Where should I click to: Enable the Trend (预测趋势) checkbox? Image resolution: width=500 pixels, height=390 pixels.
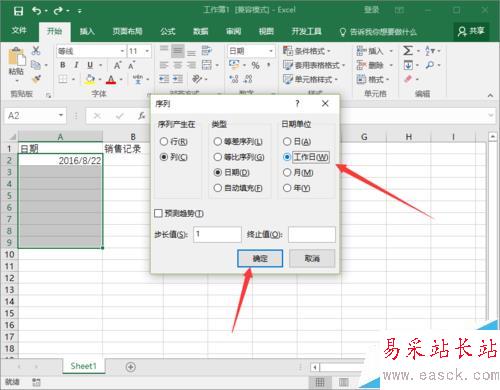158,213
